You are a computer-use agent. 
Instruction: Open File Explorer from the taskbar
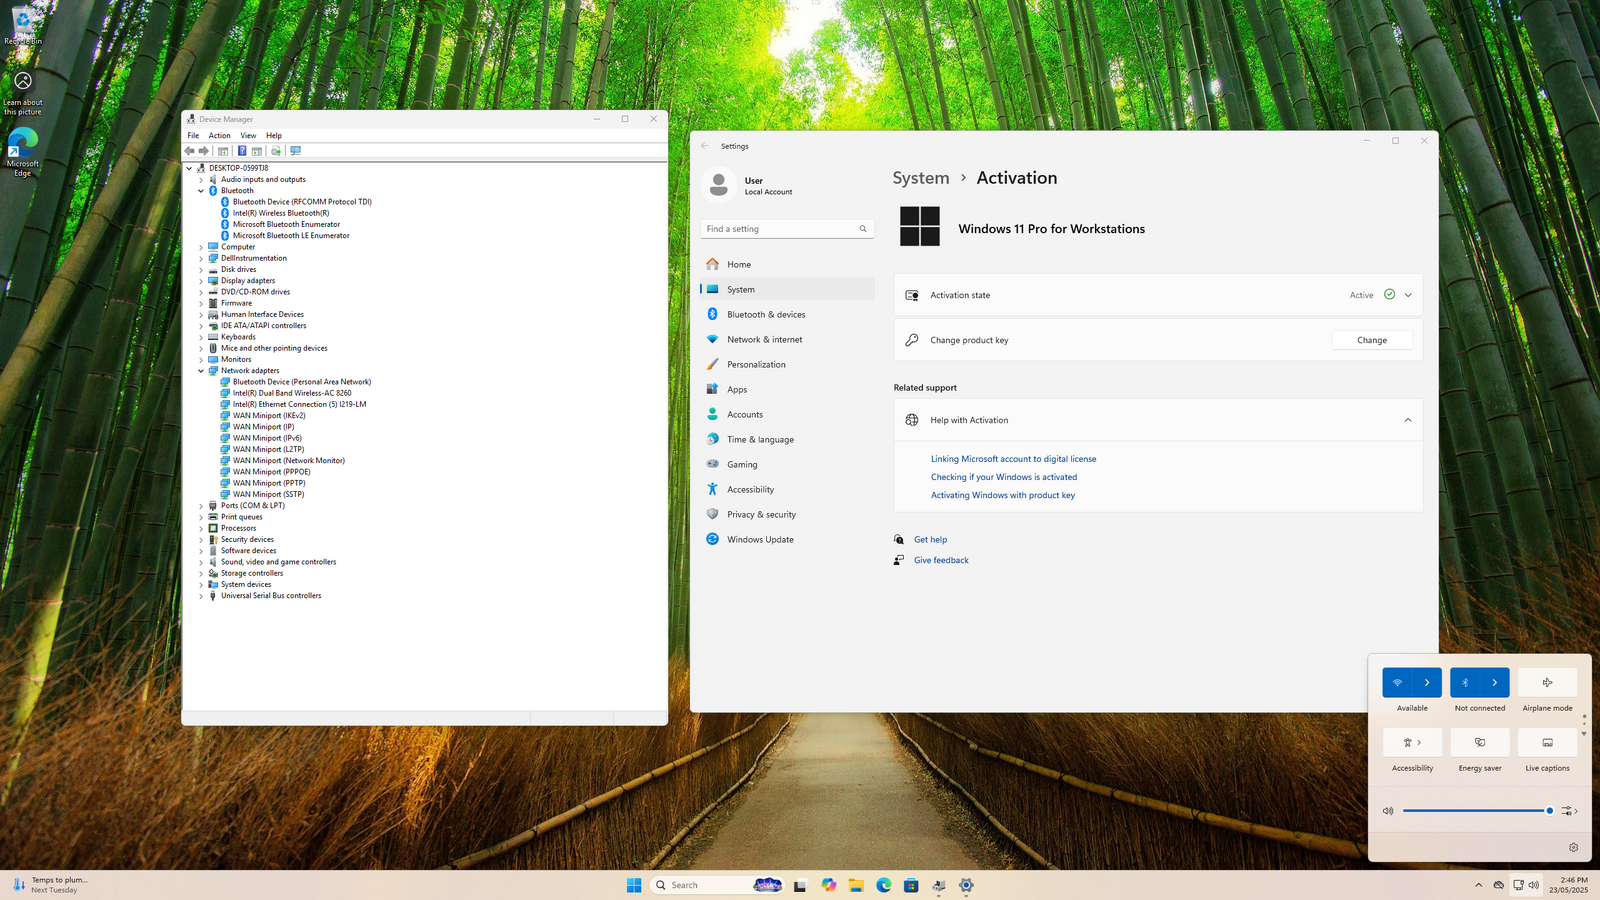click(x=856, y=885)
